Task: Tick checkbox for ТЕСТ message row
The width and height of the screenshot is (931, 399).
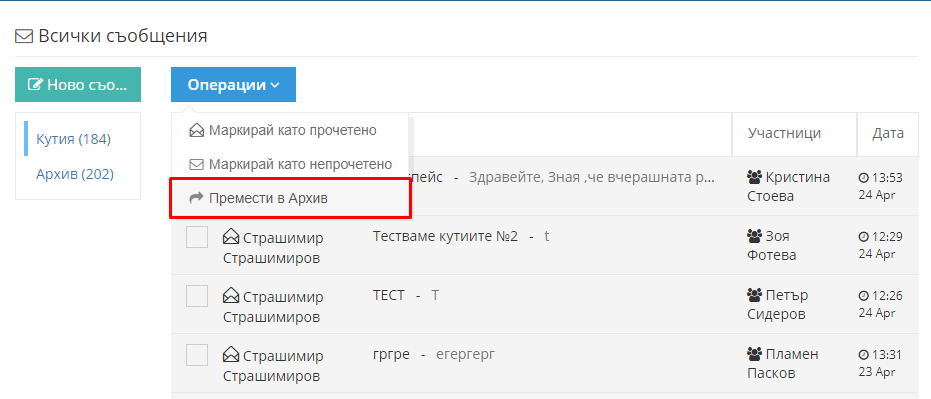Action: pos(197,296)
